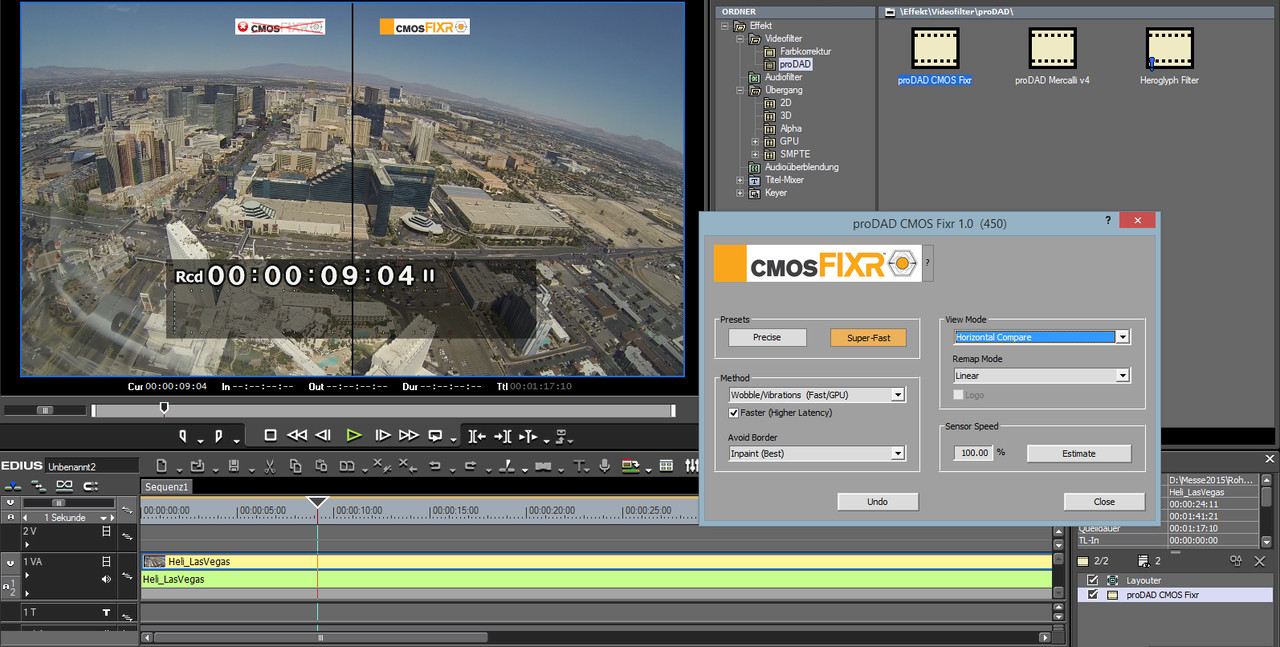Viewport: 1280px width, 647px height.
Task: Expand the GPU transitions folder
Action: 755,142
